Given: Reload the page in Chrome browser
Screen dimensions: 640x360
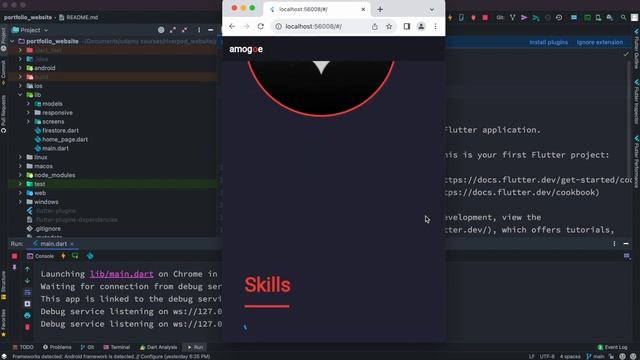Looking at the screenshot, I should click(261, 26).
